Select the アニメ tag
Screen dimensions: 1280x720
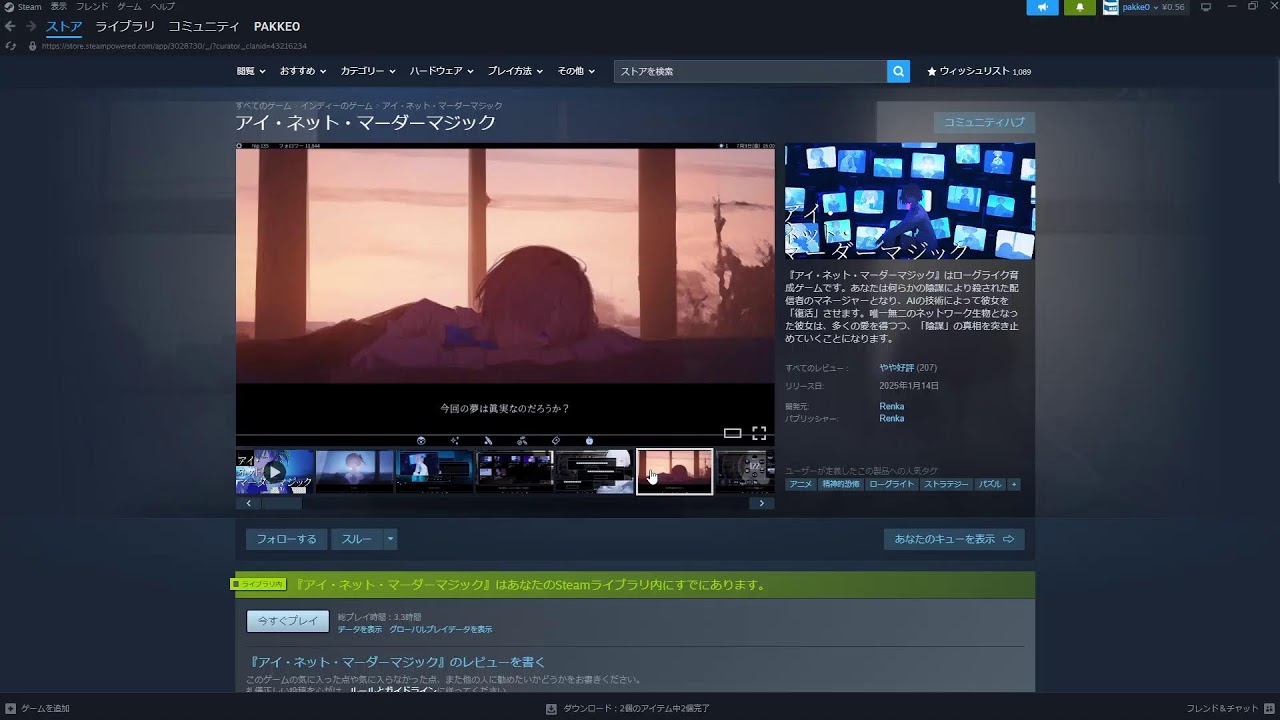click(801, 484)
